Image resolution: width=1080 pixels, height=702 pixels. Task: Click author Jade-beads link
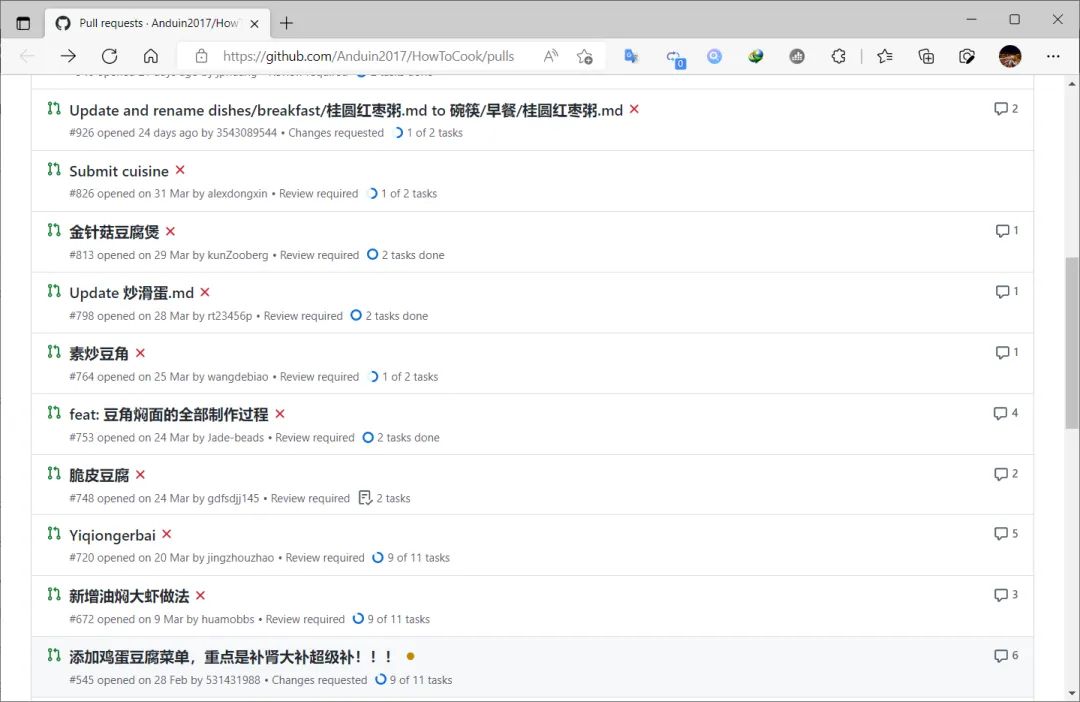pos(236,437)
